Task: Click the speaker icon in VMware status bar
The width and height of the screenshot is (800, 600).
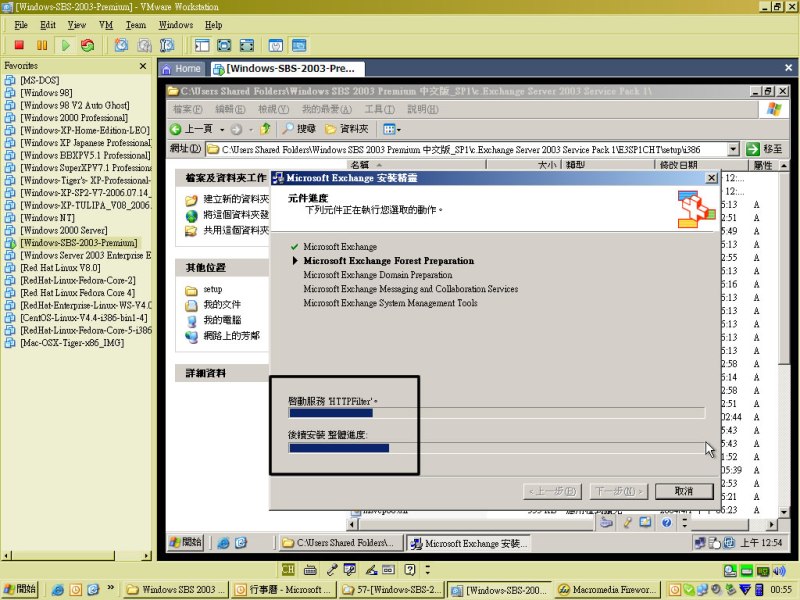Action: pyautogui.click(x=779, y=570)
